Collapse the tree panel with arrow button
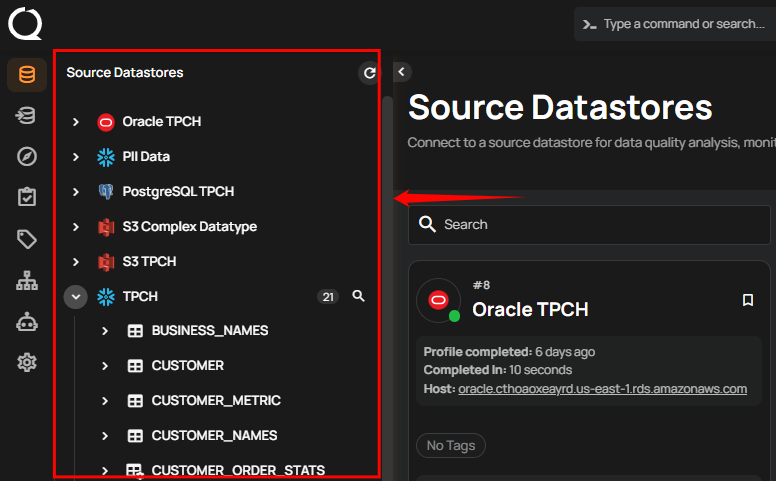Viewport: 776px width, 481px height. [402, 72]
